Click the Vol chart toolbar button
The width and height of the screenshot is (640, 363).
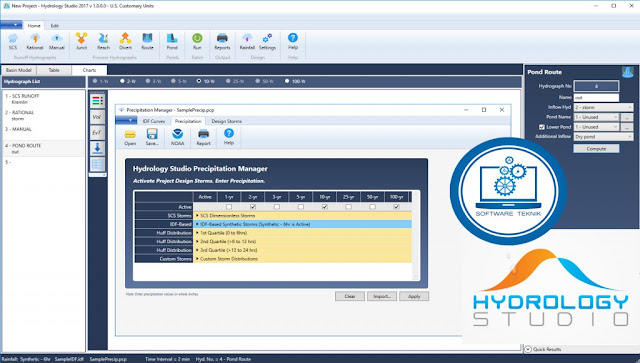click(97, 117)
